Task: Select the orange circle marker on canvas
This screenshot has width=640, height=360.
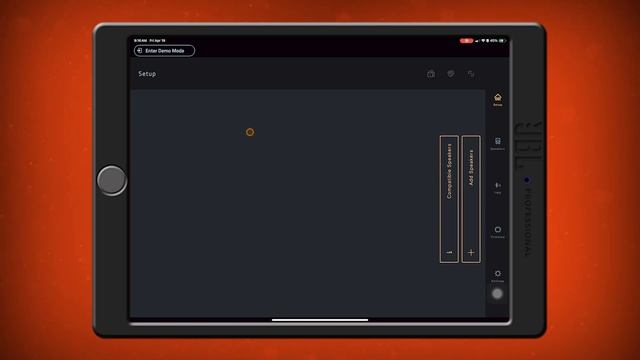Action: [250, 132]
